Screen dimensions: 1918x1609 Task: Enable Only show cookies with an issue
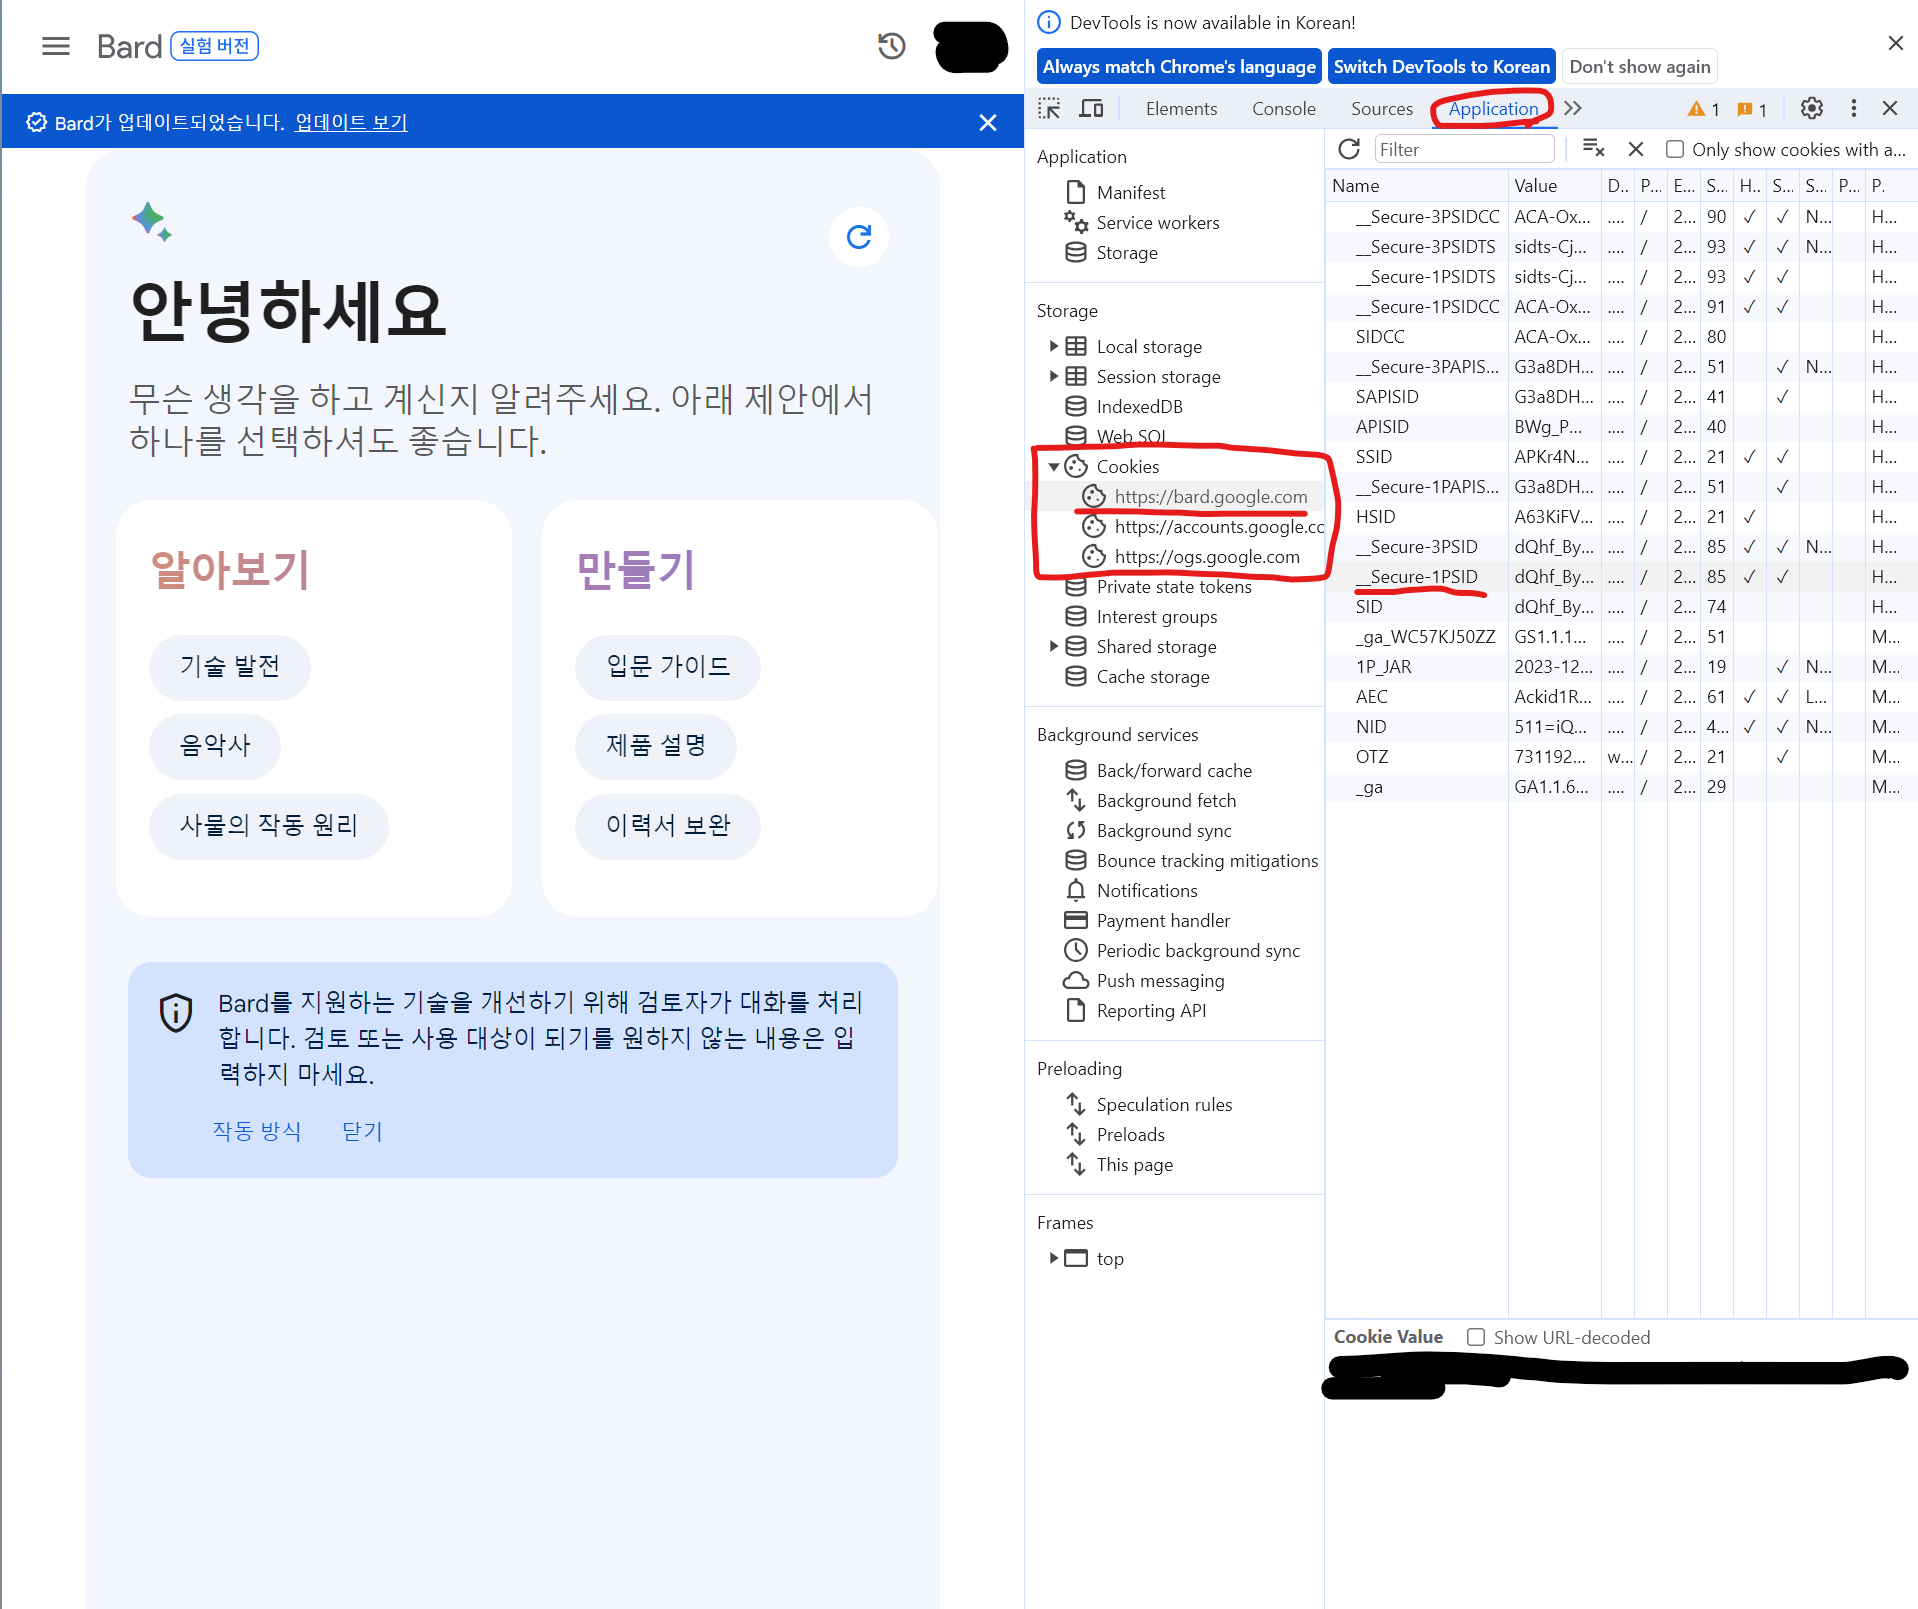pos(1675,149)
